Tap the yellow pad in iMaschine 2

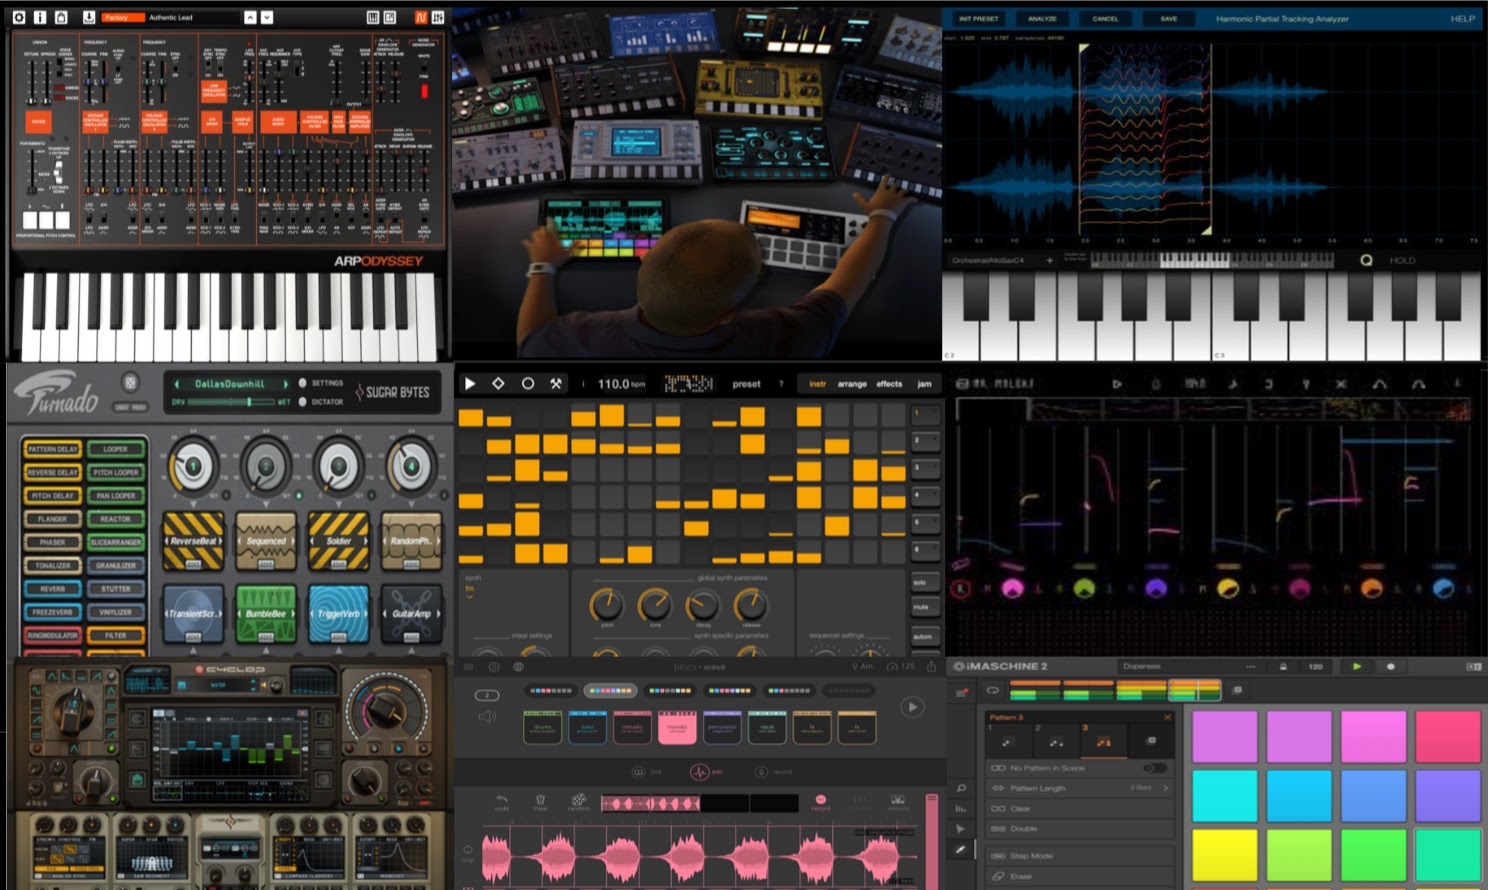tap(1225, 857)
